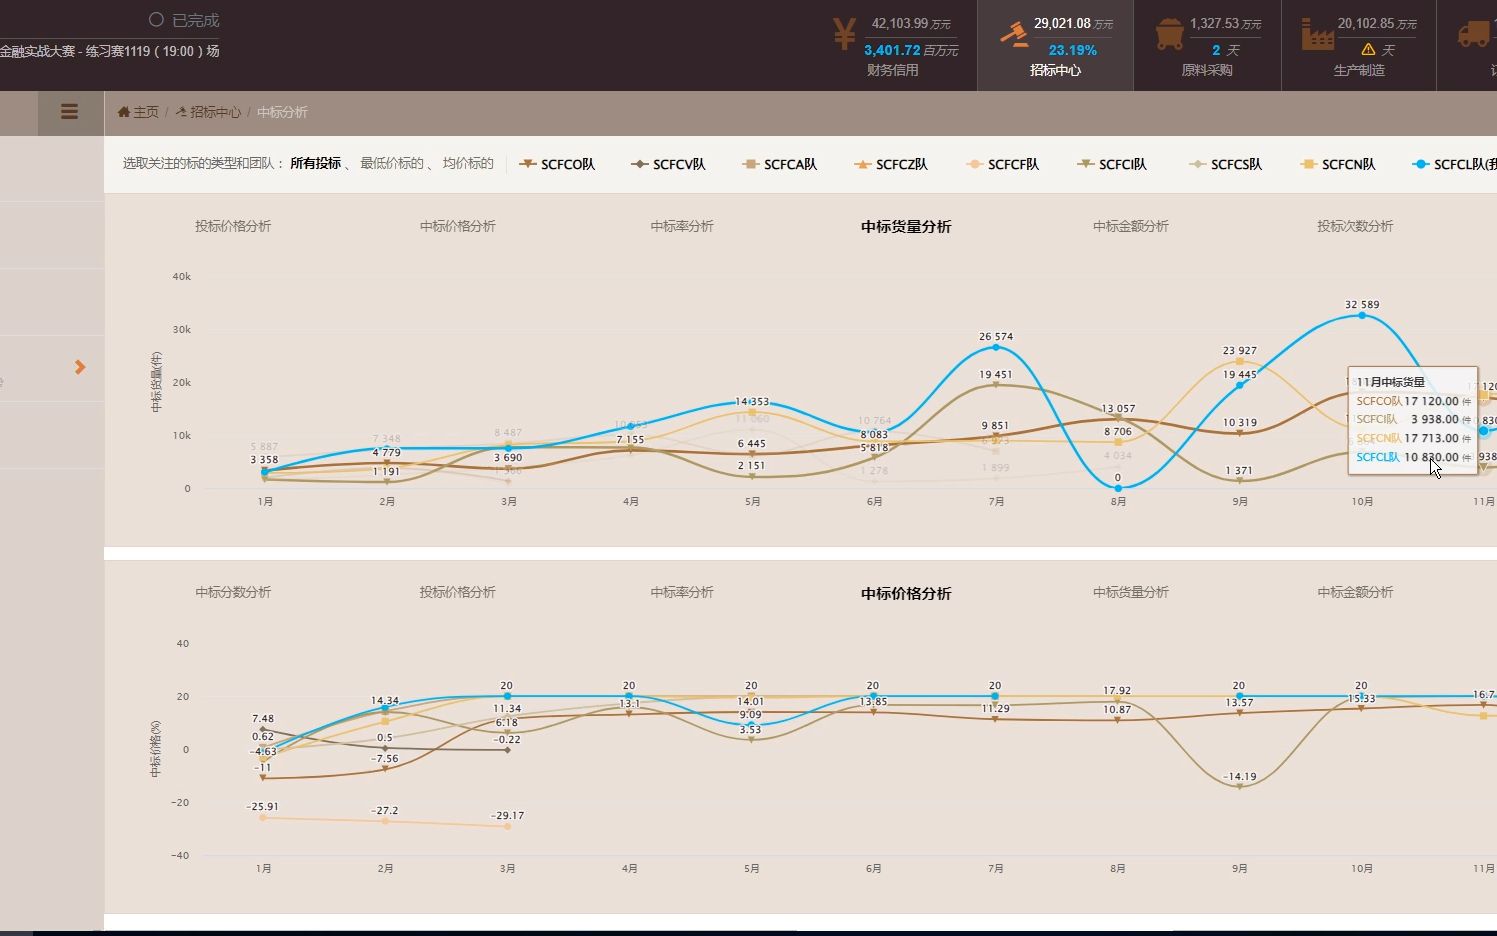Toggle SCFCL队 blue series in the legend

[x=1455, y=164]
